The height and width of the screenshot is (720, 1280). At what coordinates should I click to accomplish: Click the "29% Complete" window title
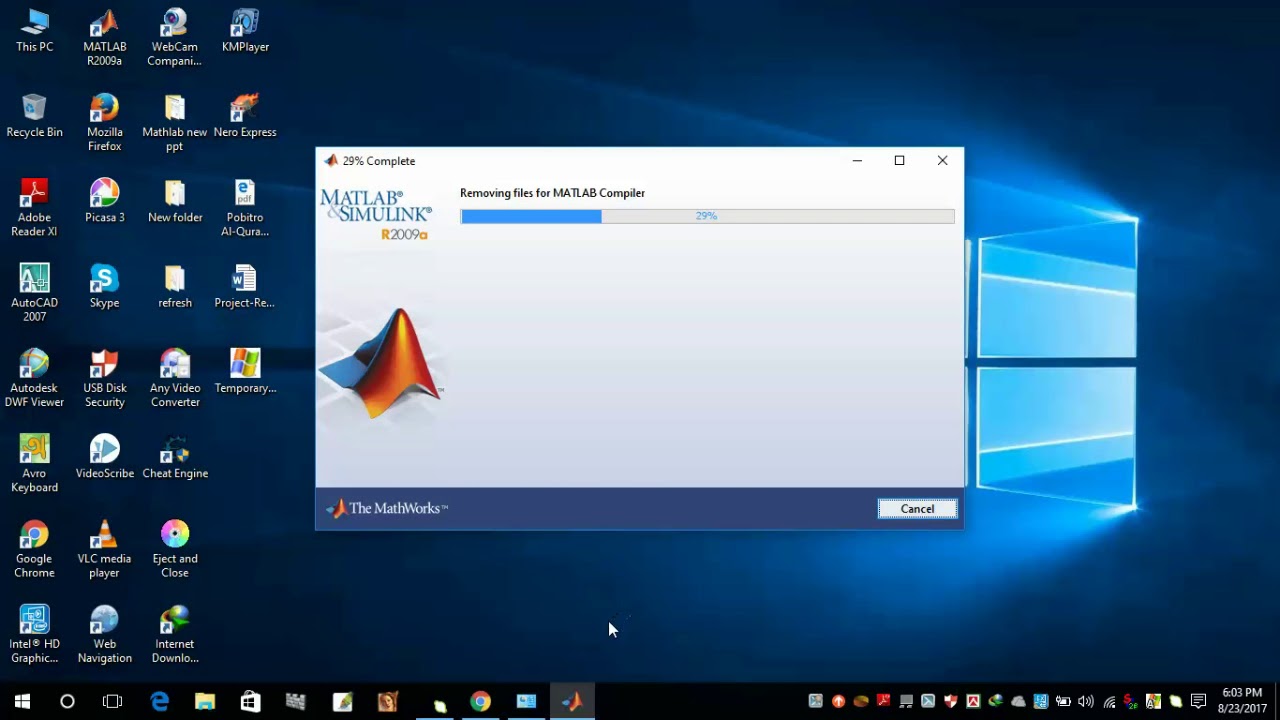pos(378,161)
